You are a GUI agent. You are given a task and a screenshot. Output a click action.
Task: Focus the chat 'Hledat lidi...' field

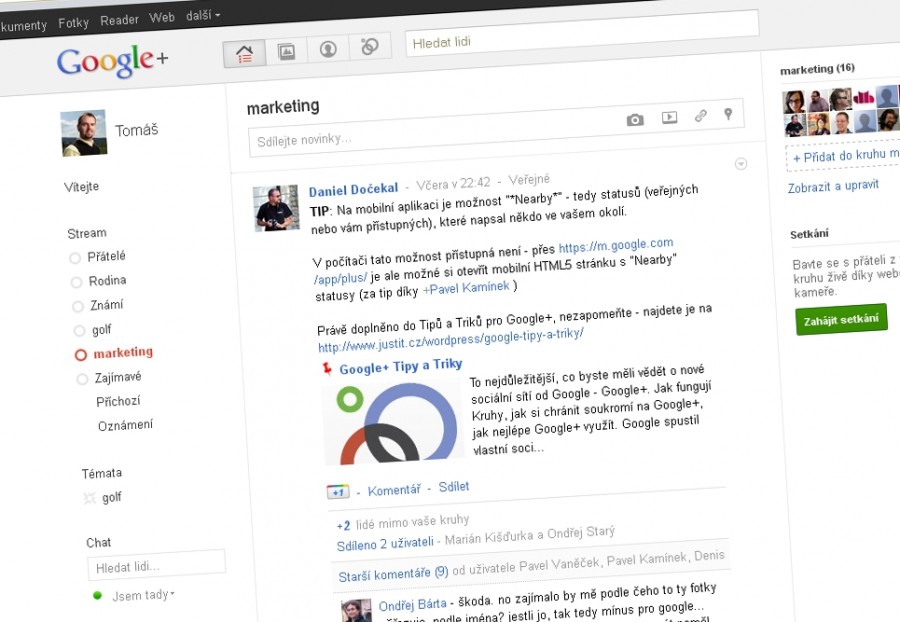click(156, 565)
